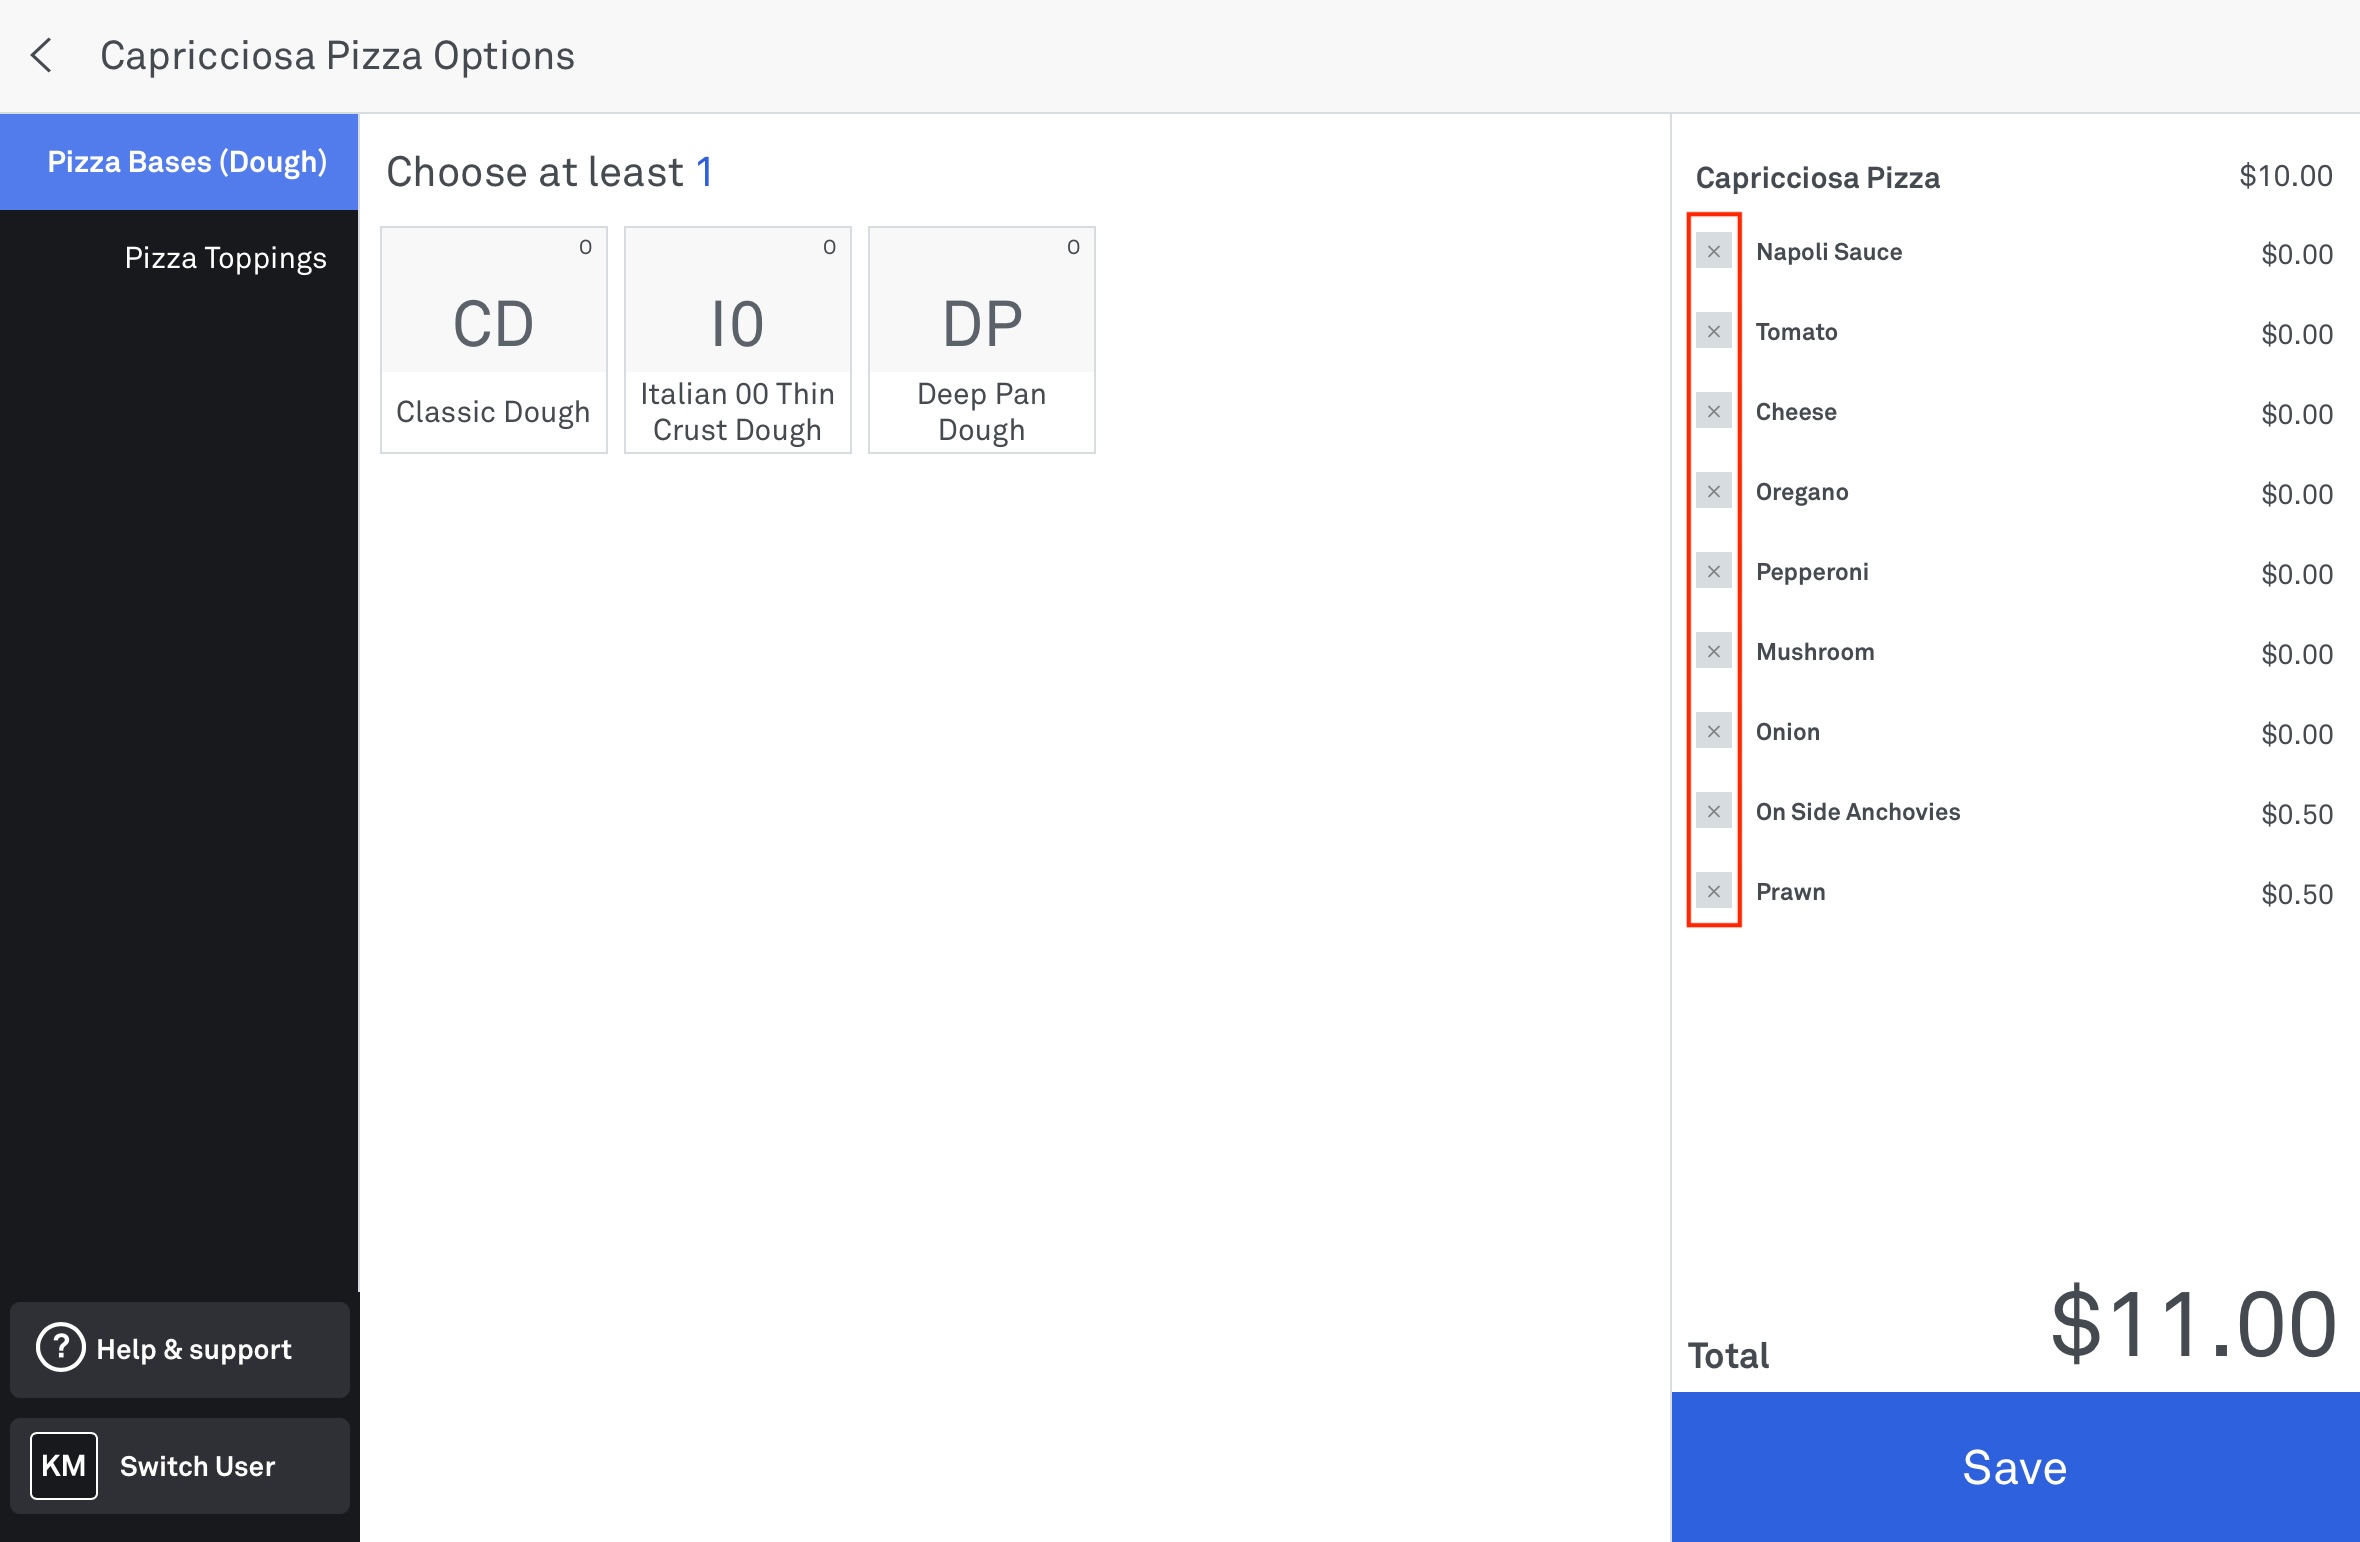Click the Oregano label
This screenshot has height=1542, width=2360.
click(x=1802, y=492)
